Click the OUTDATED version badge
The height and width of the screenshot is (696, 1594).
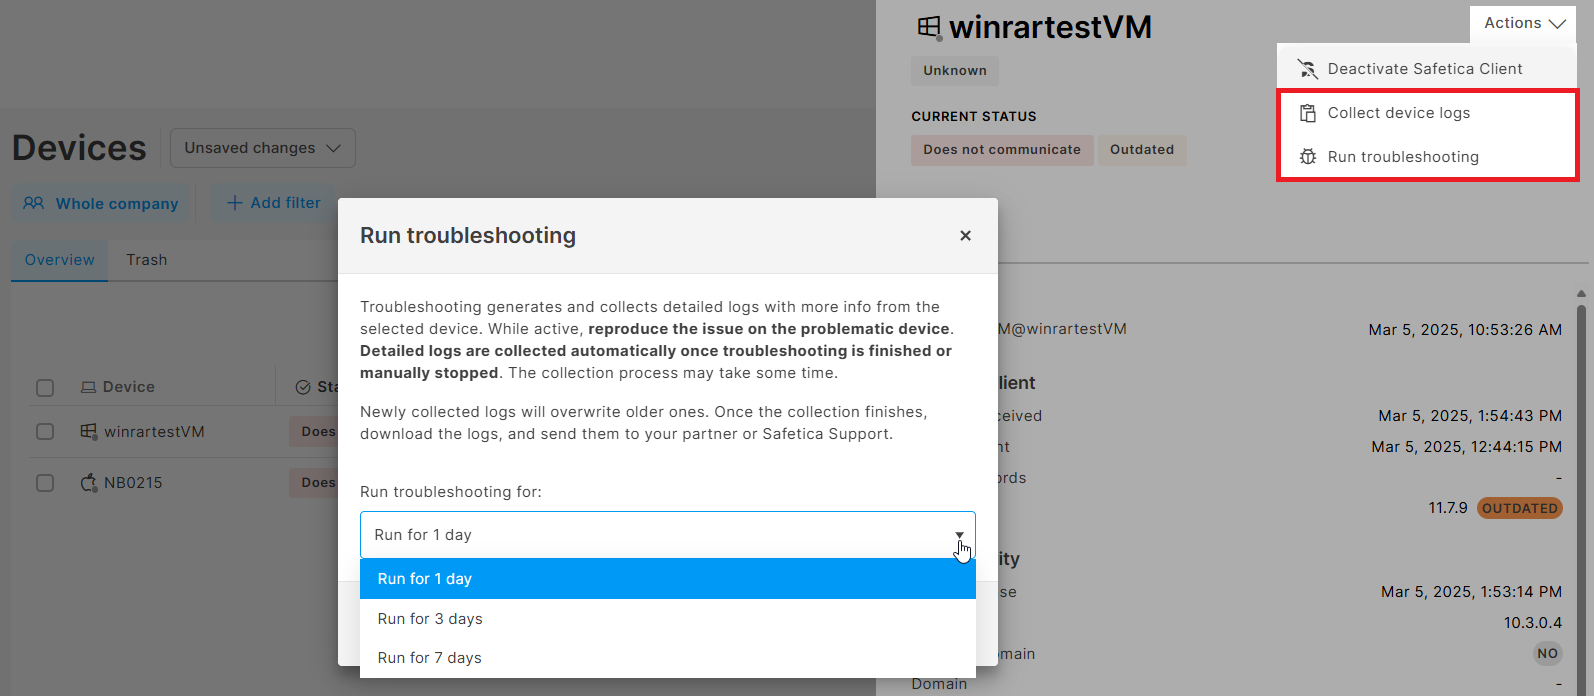pos(1520,508)
